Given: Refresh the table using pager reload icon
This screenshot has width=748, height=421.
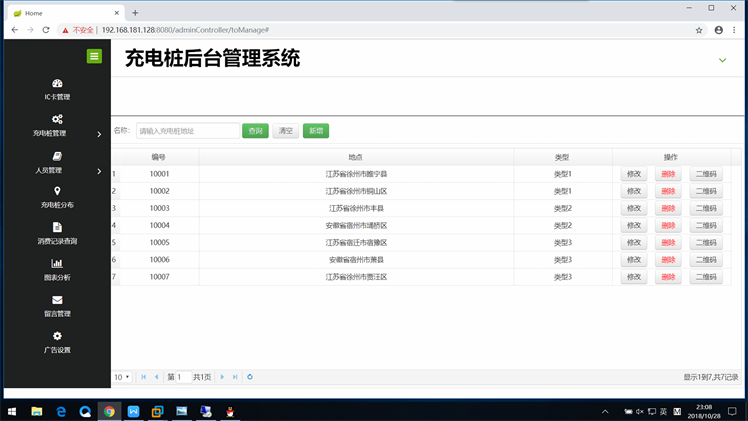Looking at the screenshot, I should click(250, 377).
